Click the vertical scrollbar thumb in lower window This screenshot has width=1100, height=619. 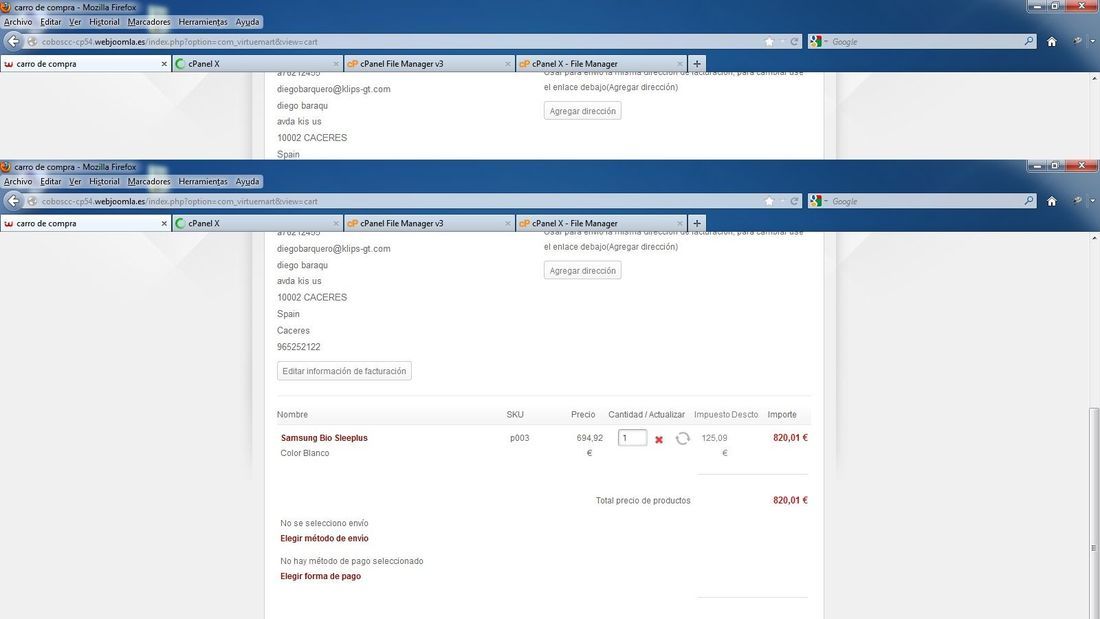(1093, 512)
